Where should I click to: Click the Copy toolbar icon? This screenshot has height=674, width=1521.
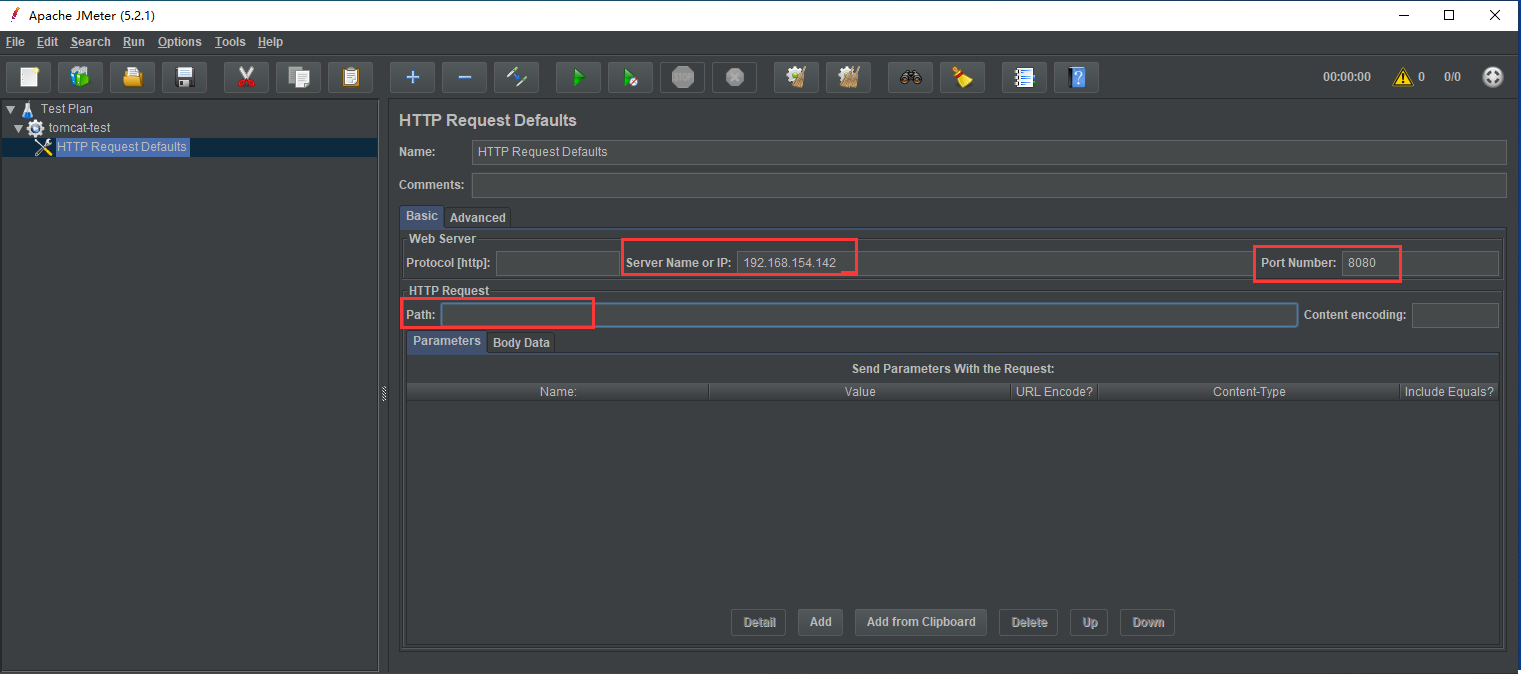(x=298, y=77)
